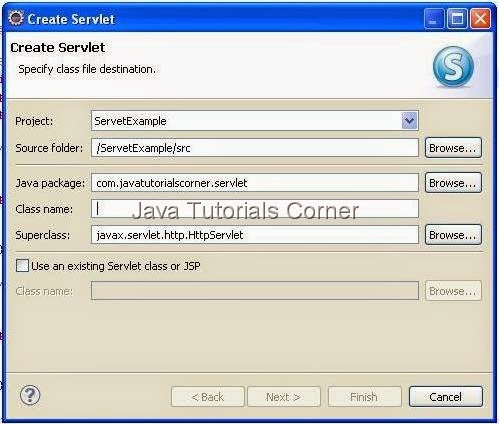Screen dimensions: 499x424
Task: Click the 'Java package:' label
Action: pos(50,183)
